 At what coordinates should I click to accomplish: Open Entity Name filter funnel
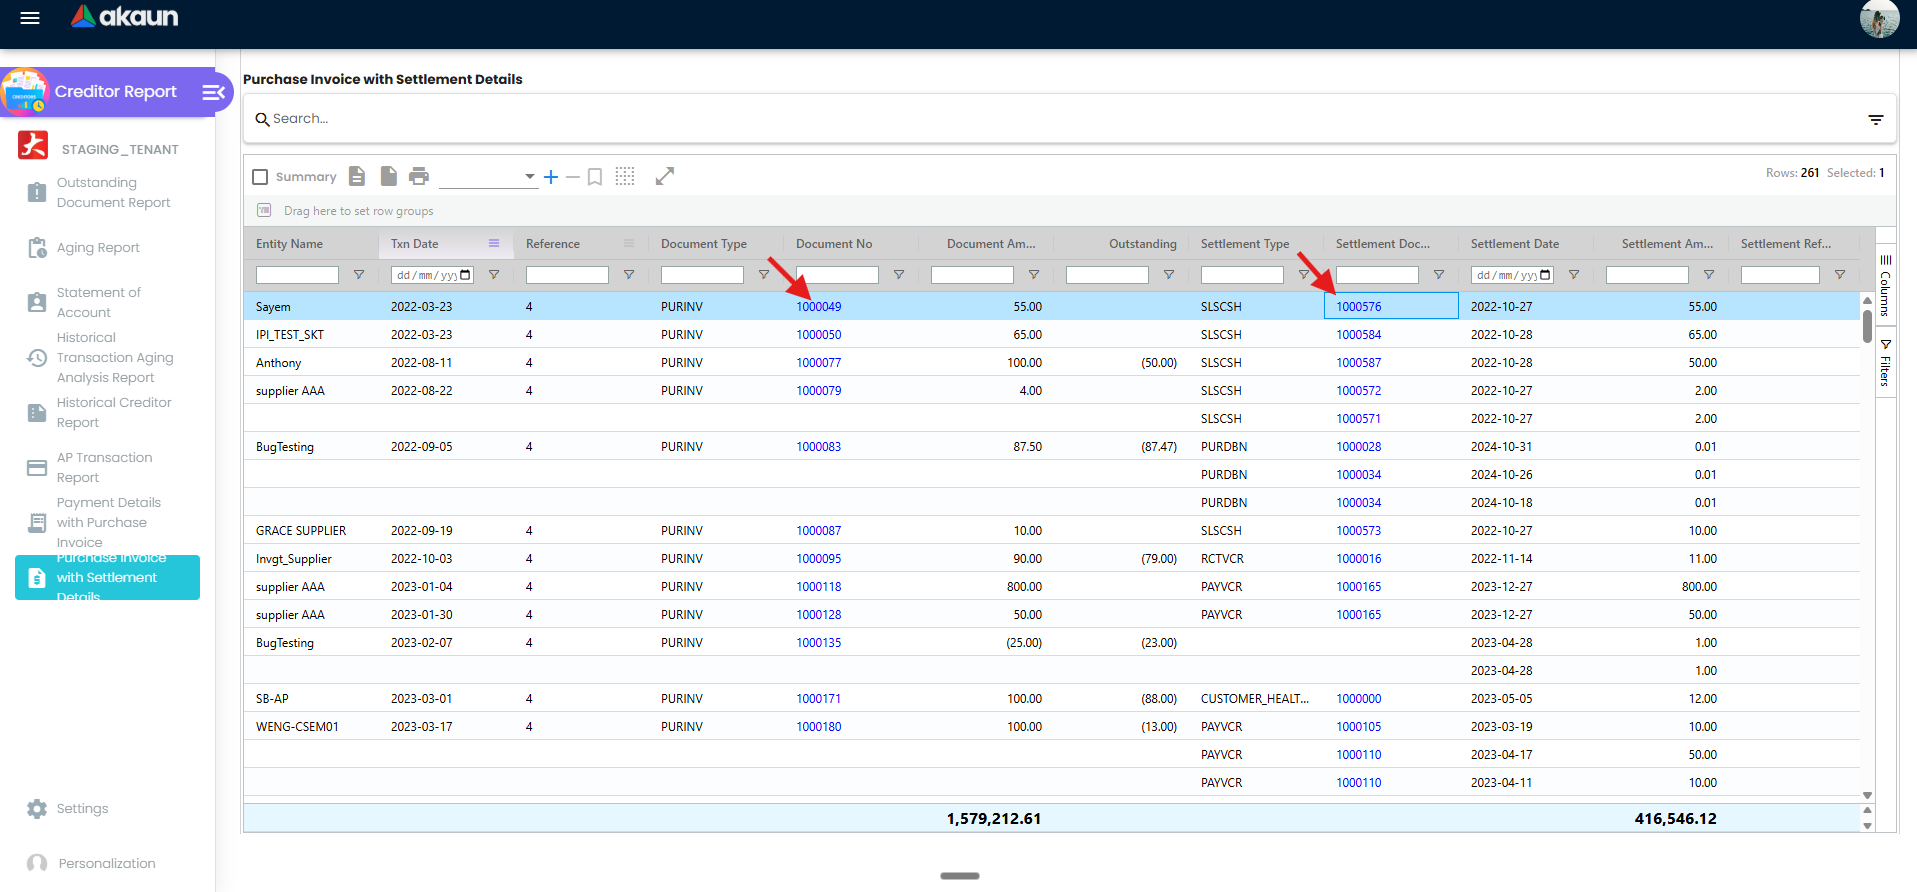(359, 275)
